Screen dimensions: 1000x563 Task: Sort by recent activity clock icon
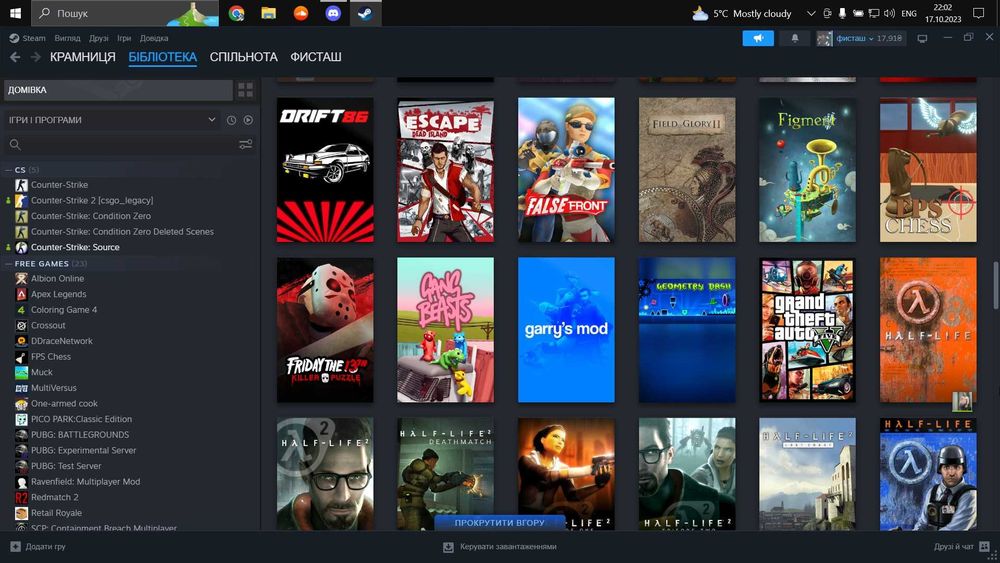[232, 120]
